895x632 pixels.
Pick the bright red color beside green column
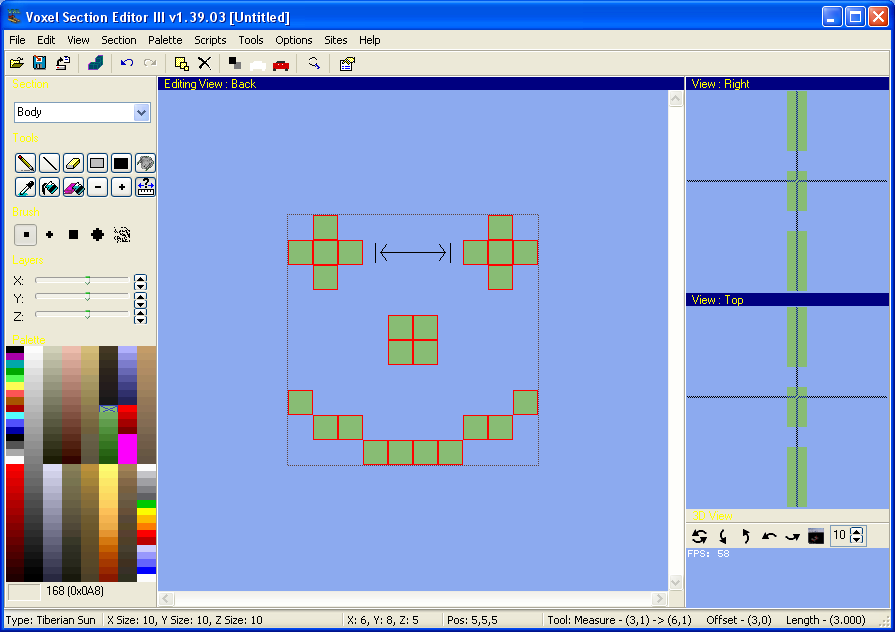tap(127, 409)
